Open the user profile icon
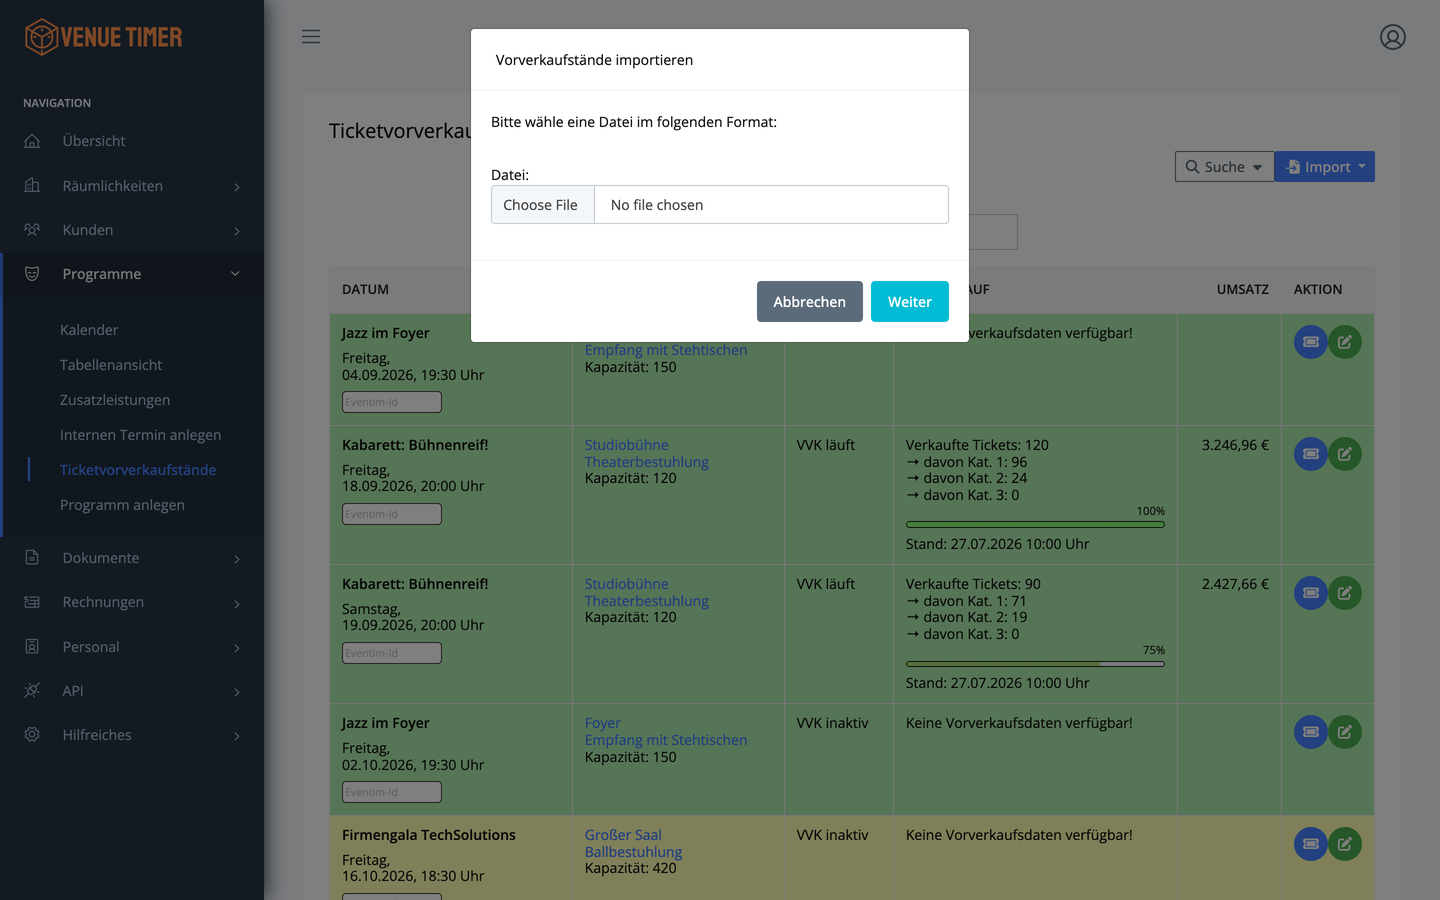 pyautogui.click(x=1393, y=37)
